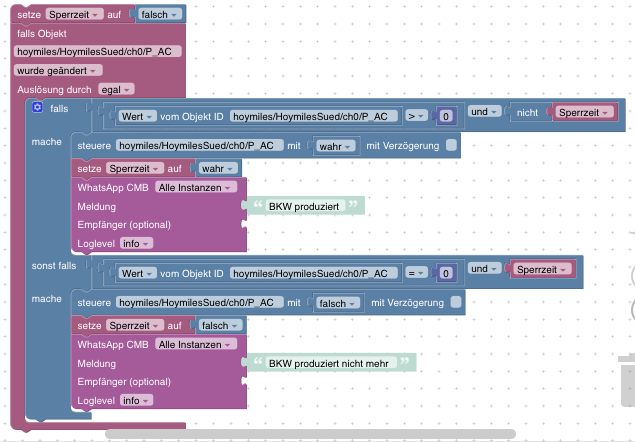Open the gear mutator icon on falls block
The width and height of the screenshot is (635, 442).
coord(37,107)
